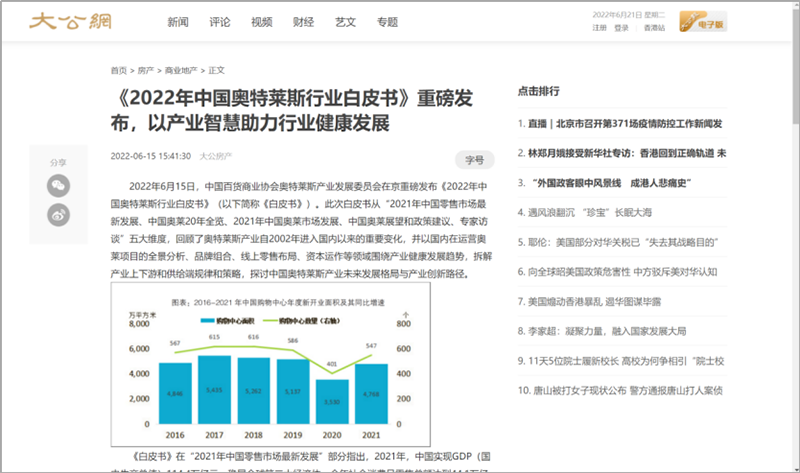The height and width of the screenshot is (473, 800).
Task: Share article via the WeChat icon
Action: coord(59,185)
